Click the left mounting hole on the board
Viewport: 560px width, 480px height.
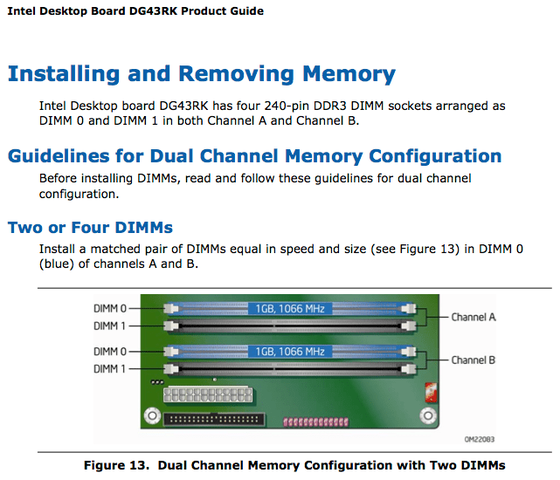pos(152,416)
